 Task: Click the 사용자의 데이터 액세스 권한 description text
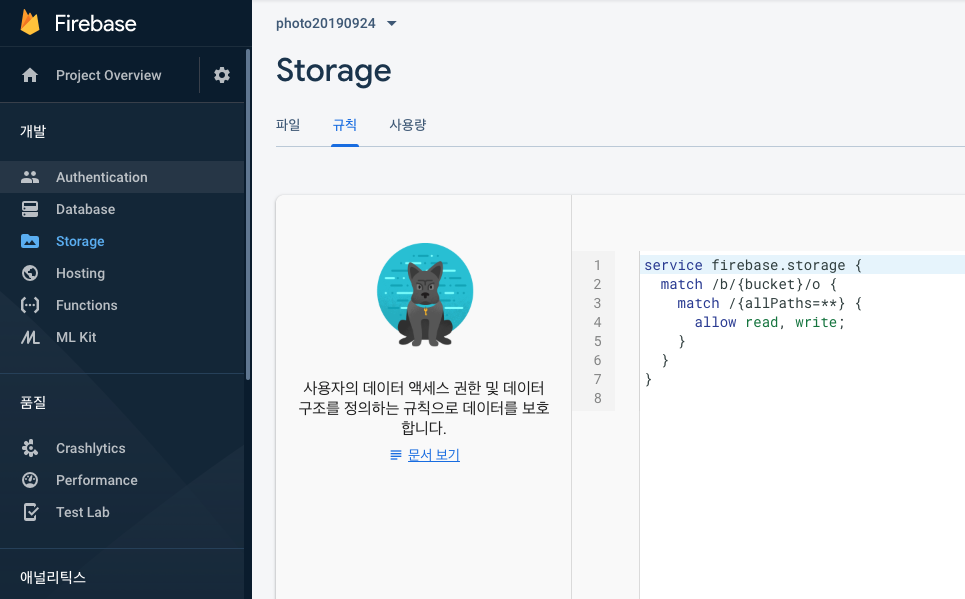tap(423, 408)
